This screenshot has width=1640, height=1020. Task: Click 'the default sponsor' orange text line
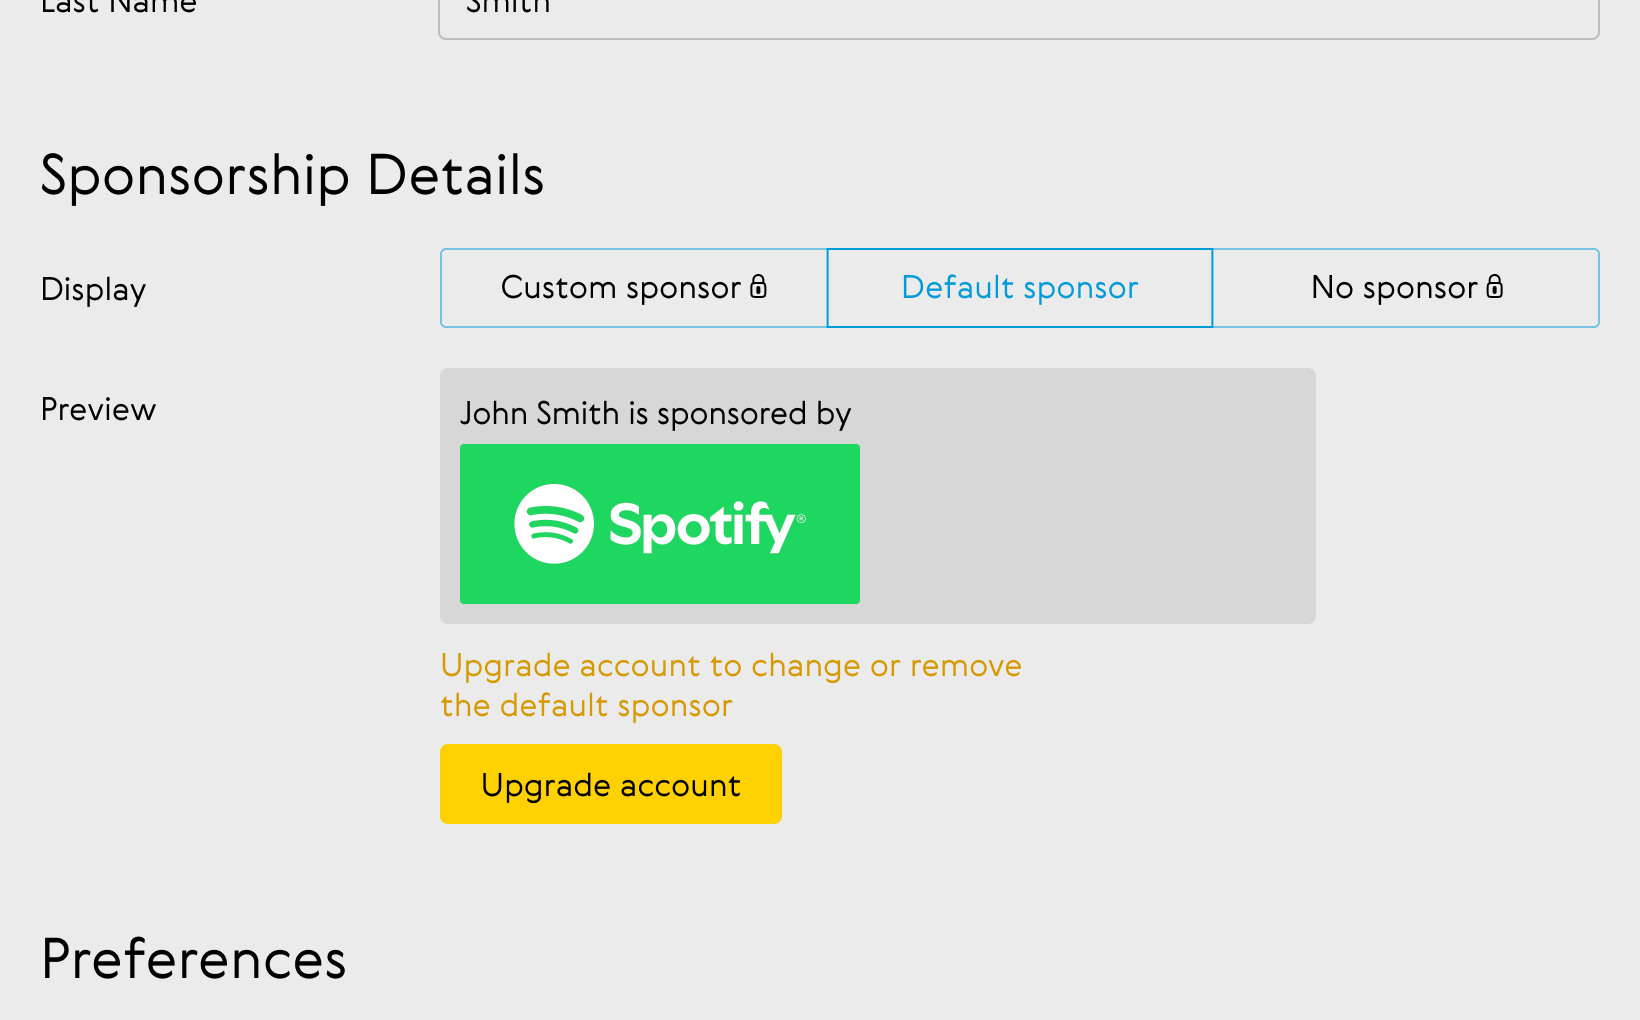click(x=586, y=706)
